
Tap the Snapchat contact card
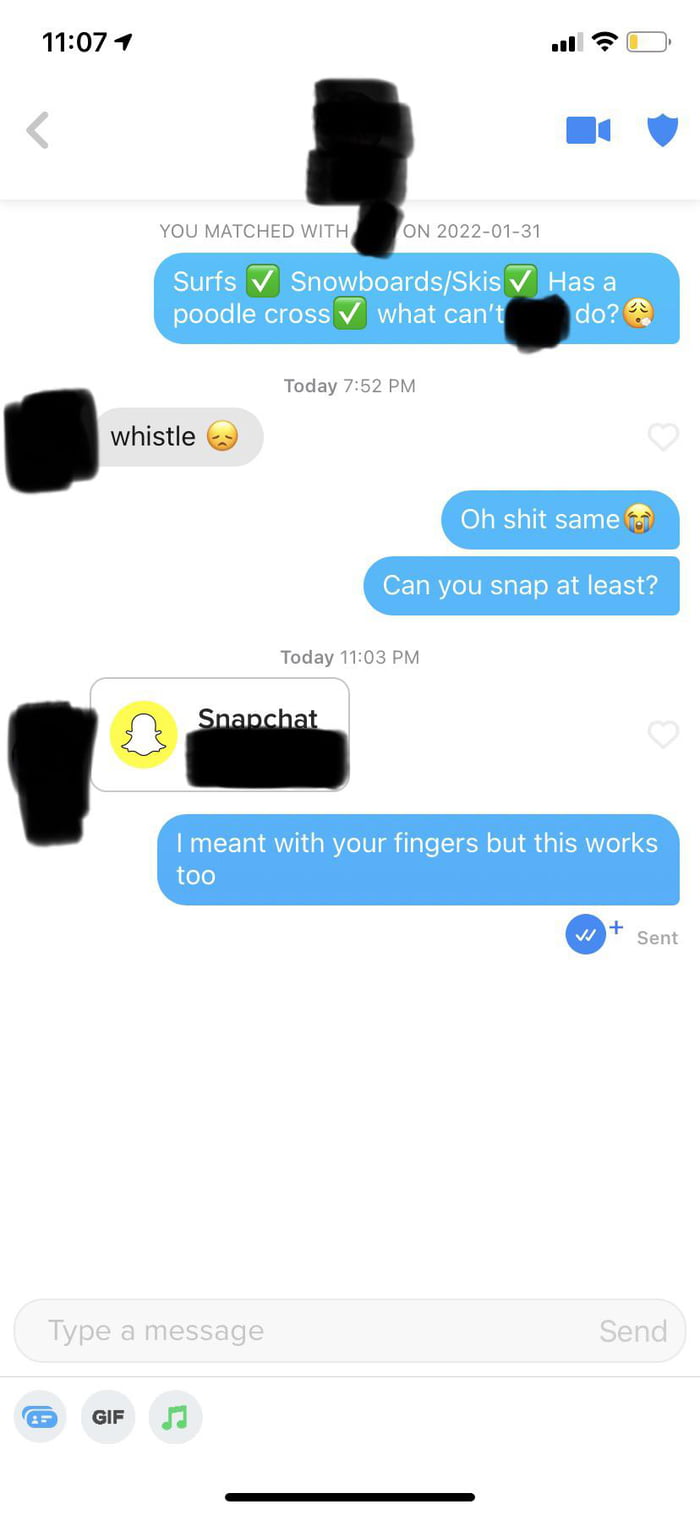(220, 735)
